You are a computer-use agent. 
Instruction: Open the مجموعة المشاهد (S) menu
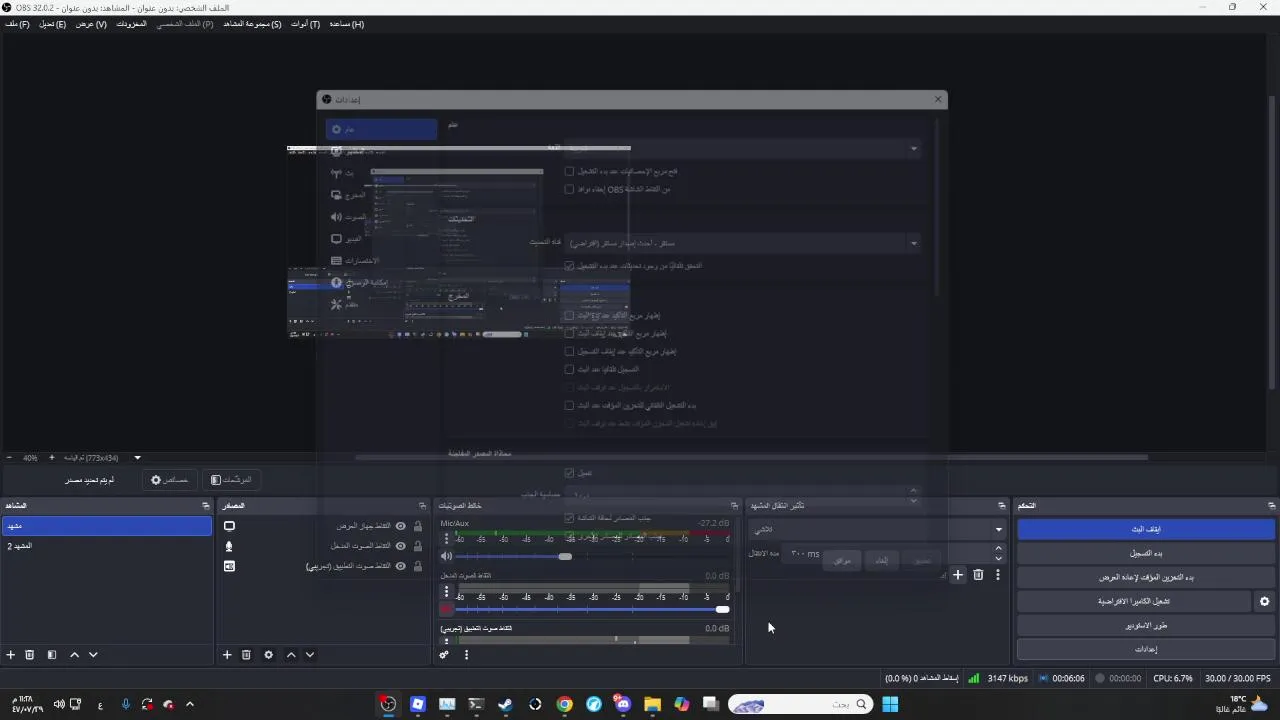click(x=252, y=24)
